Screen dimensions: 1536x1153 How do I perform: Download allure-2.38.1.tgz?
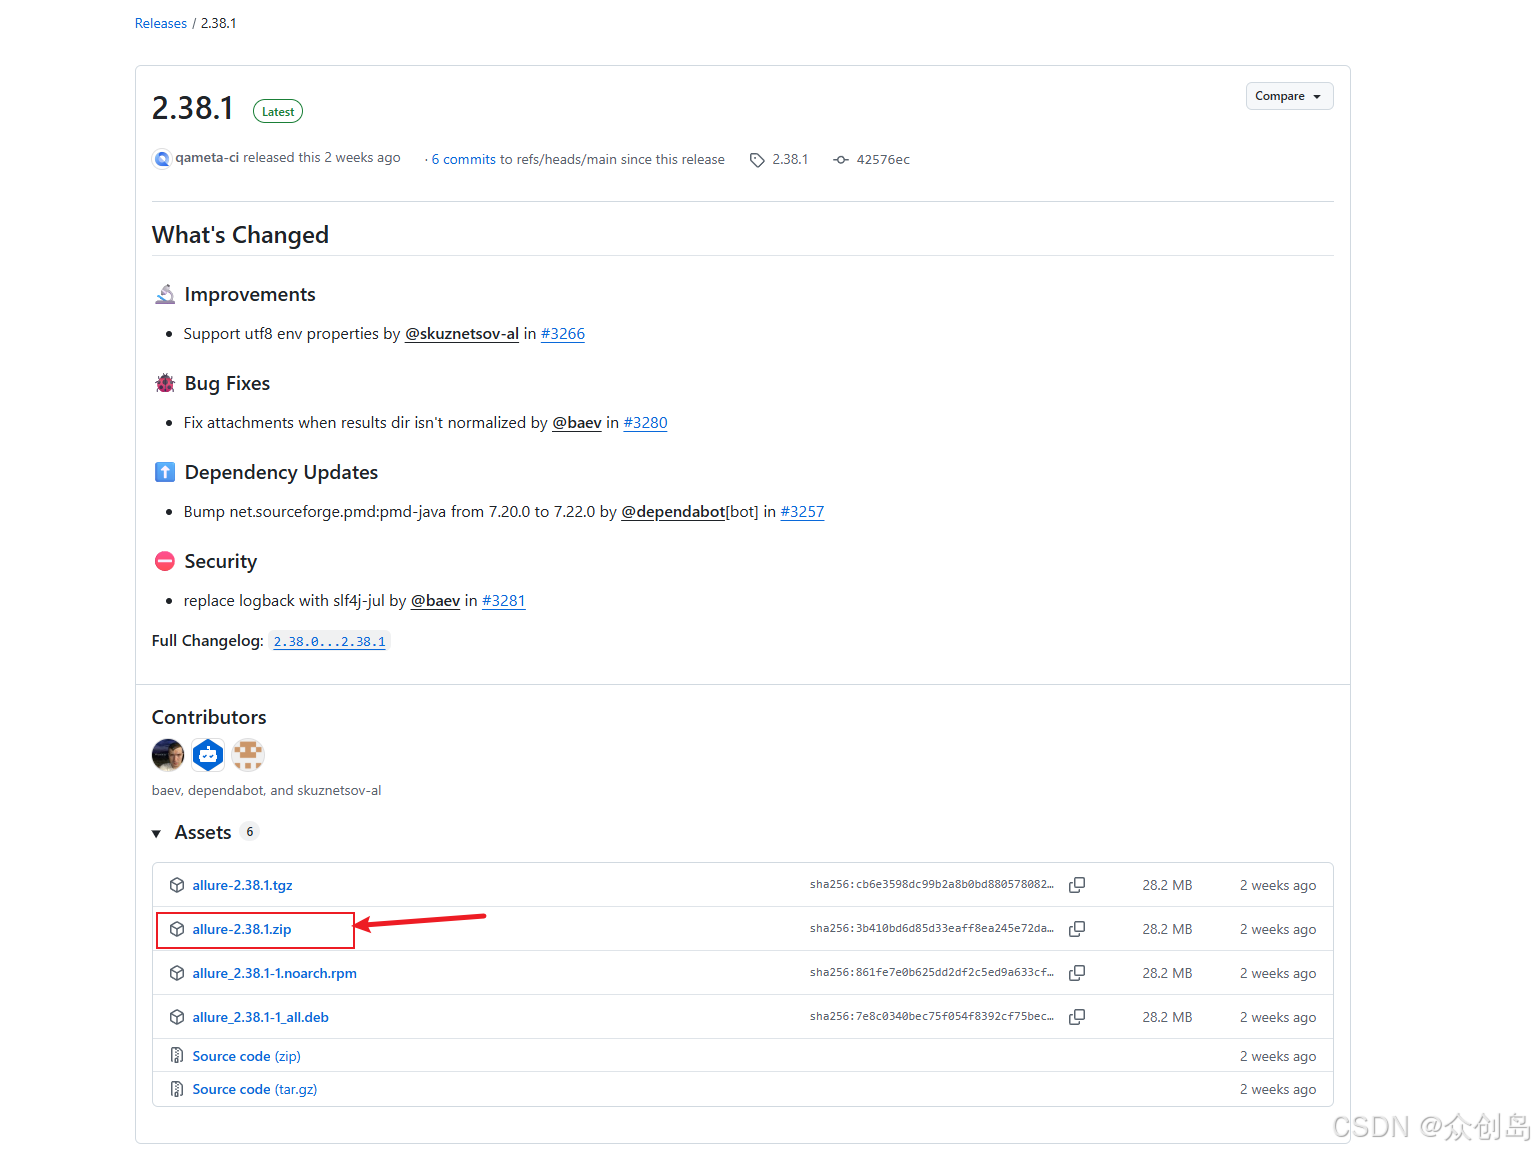tap(242, 885)
